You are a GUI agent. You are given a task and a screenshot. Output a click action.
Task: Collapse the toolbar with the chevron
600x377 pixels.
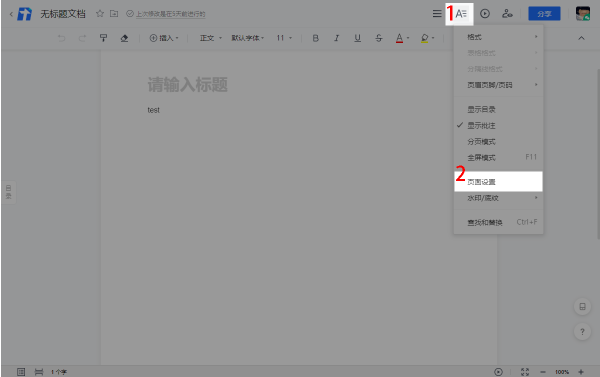click(581, 38)
